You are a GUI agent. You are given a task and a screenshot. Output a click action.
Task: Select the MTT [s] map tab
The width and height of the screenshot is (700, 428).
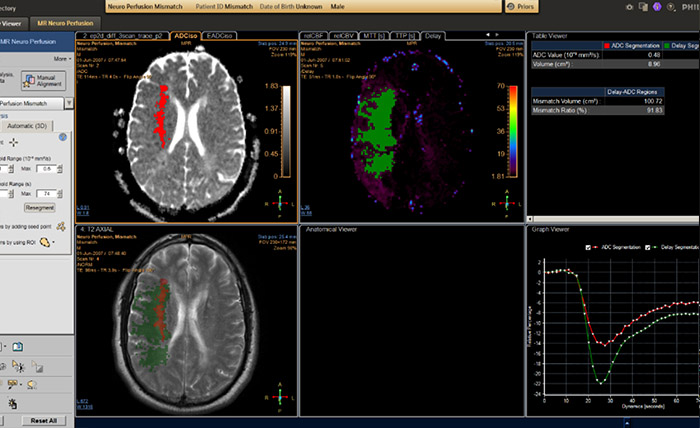point(374,36)
